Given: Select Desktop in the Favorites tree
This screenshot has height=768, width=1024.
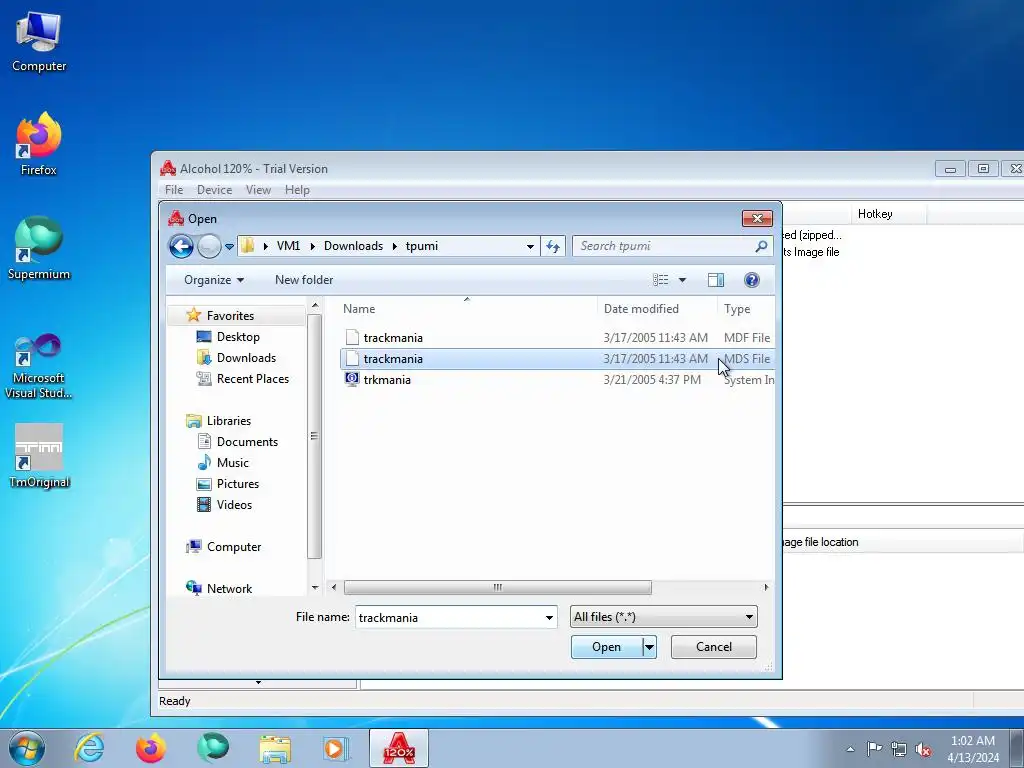Looking at the screenshot, I should click(x=238, y=337).
